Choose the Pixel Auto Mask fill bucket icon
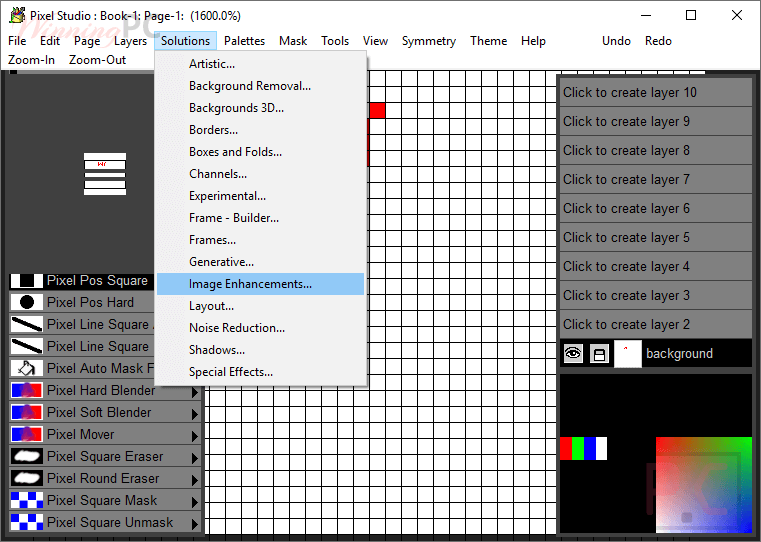This screenshot has height=542, width=761. click(27, 368)
